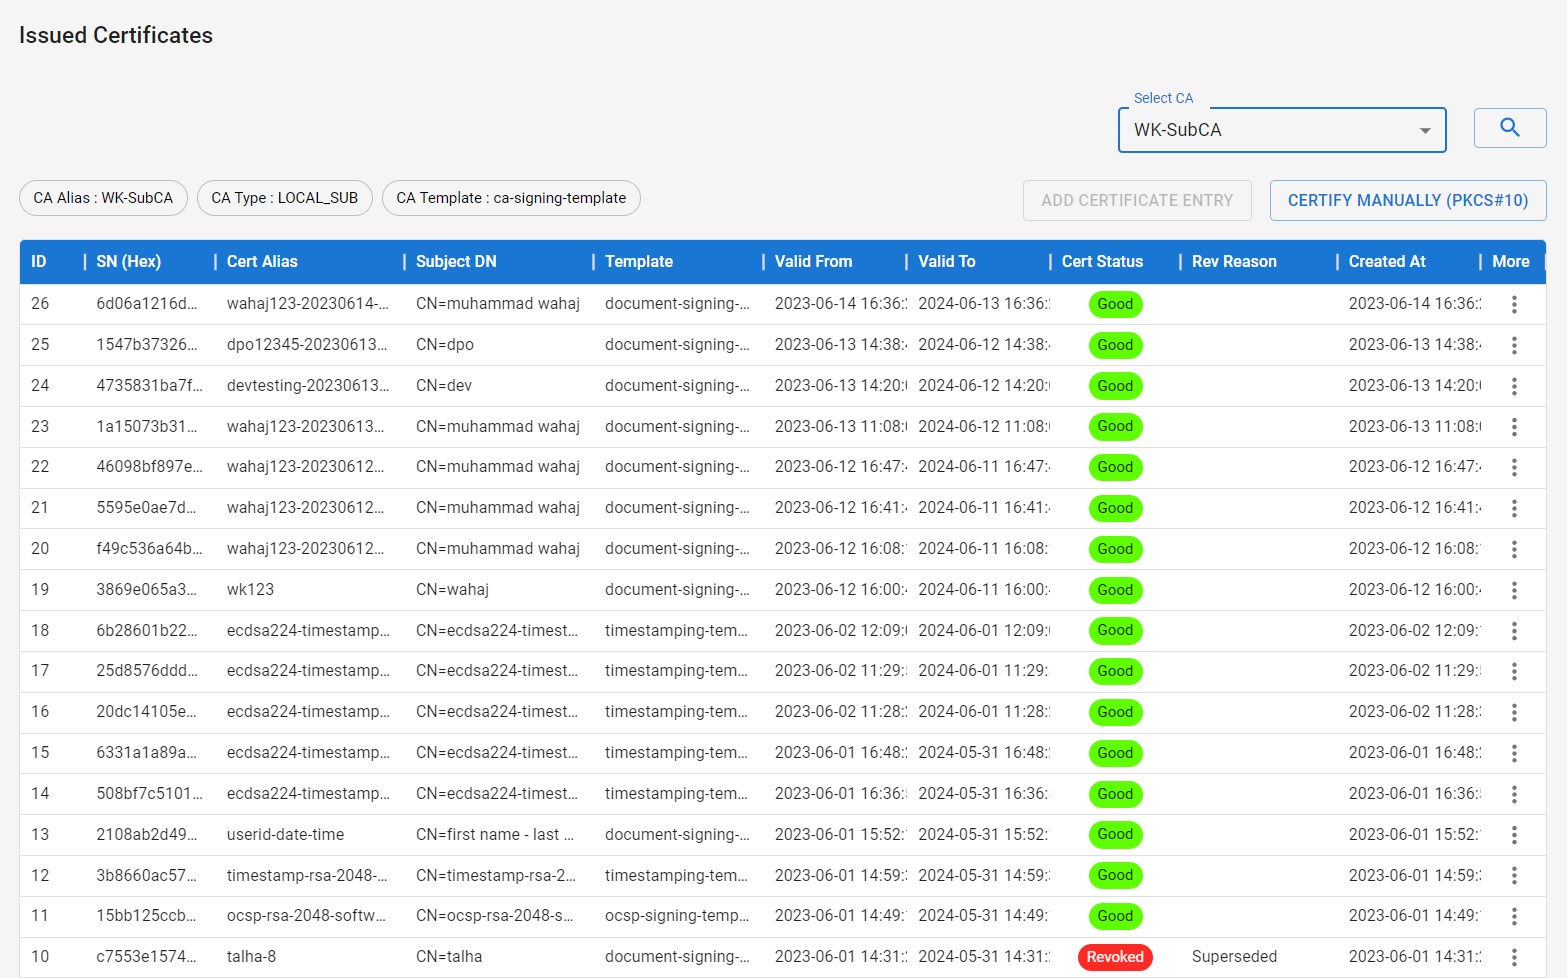
Task: Open actions menu for dpo12345 certificate row
Action: pos(1514,344)
